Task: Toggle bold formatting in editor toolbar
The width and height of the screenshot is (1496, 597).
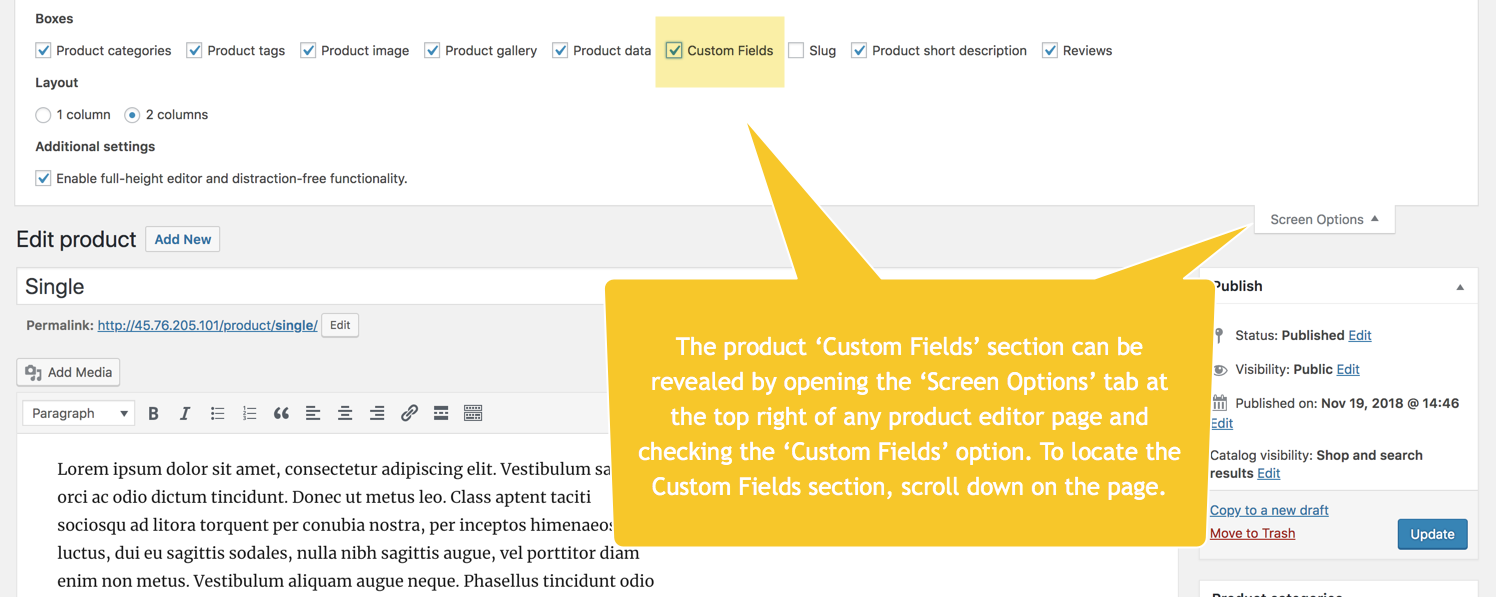Action: click(153, 413)
